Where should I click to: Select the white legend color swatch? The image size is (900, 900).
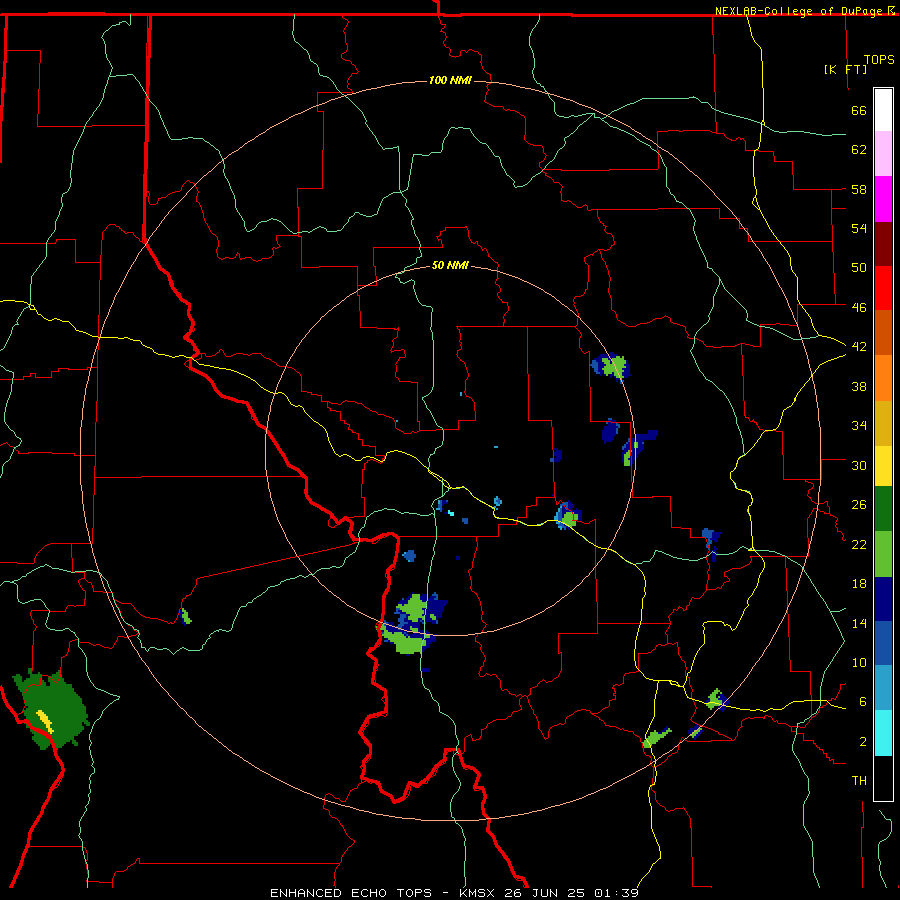[883, 110]
